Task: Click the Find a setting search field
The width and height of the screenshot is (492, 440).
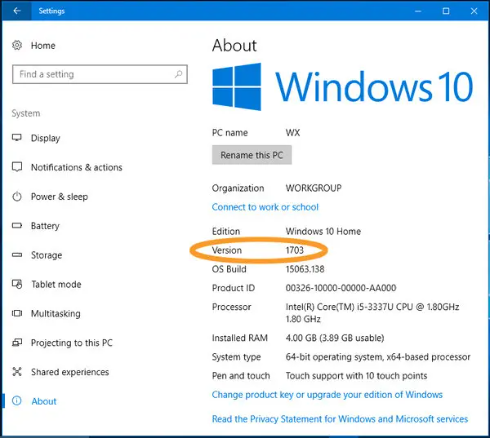Action: 100,74
